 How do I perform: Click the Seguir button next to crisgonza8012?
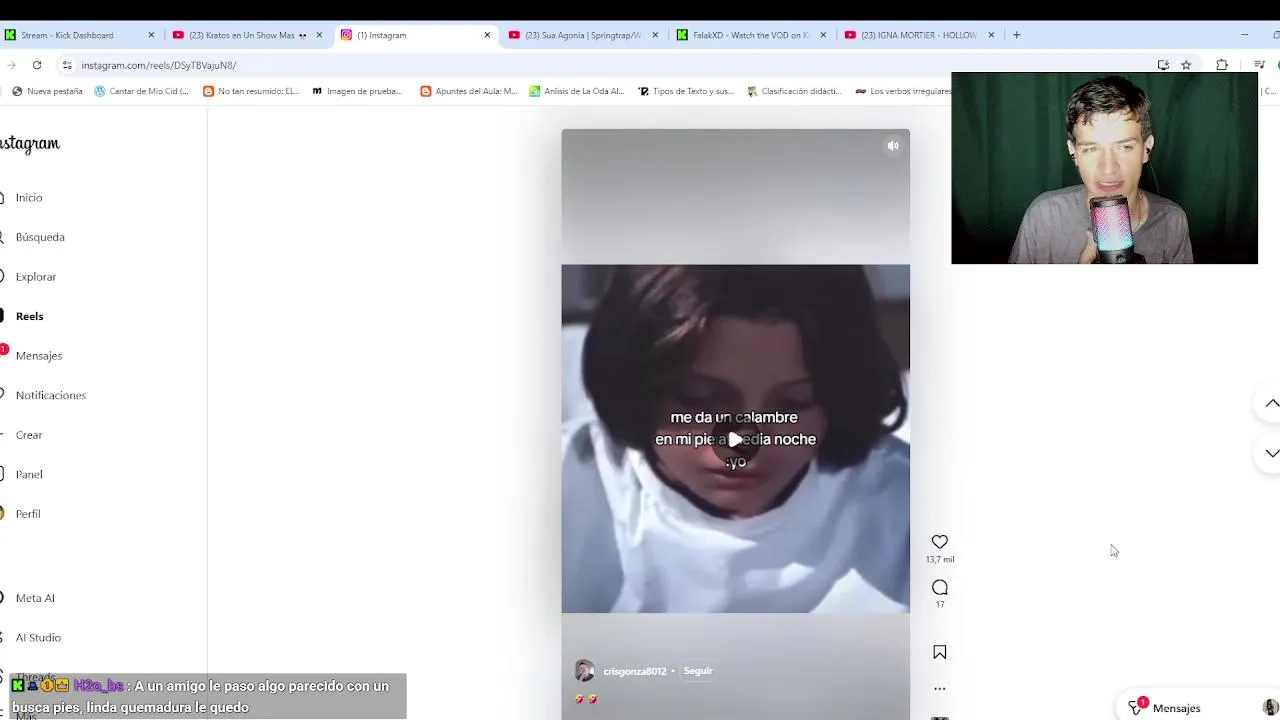pyautogui.click(x=698, y=671)
